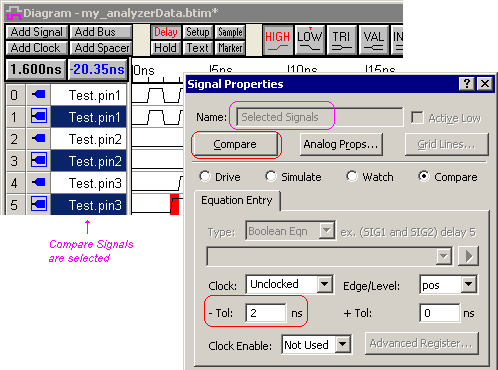Click the direction icon for row 2 Test.pin2
This screenshot has width=498, height=370.
point(39,139)
